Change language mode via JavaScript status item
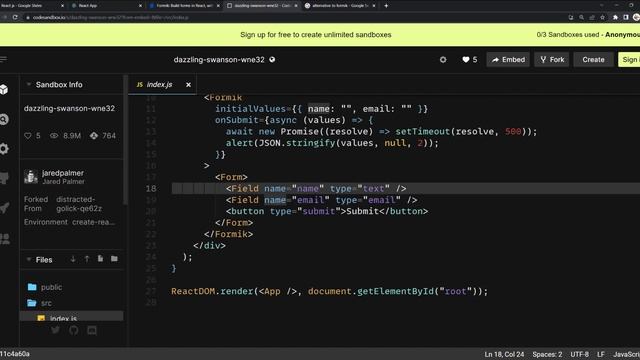 tap(626, 354)
